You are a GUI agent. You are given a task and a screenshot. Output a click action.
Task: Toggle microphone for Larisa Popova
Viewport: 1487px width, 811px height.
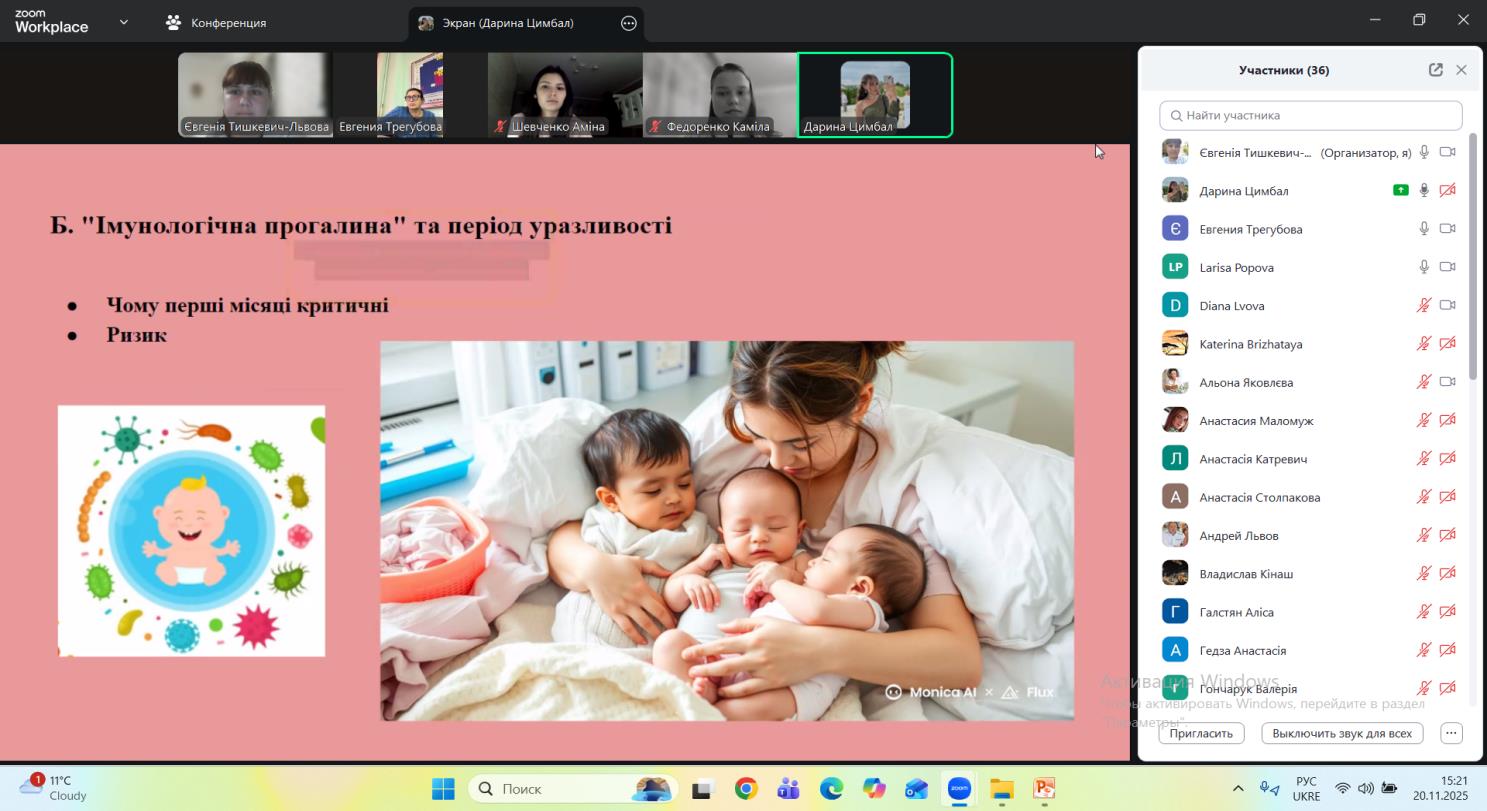pyautogui.click(x=1424, y=267)
